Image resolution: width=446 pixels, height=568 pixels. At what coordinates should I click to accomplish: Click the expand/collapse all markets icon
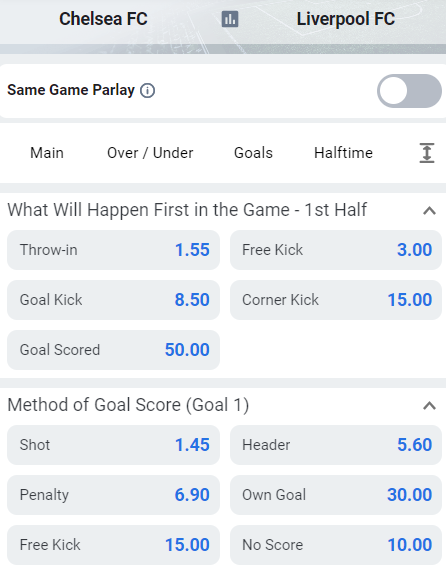click(x=426, y=153)
